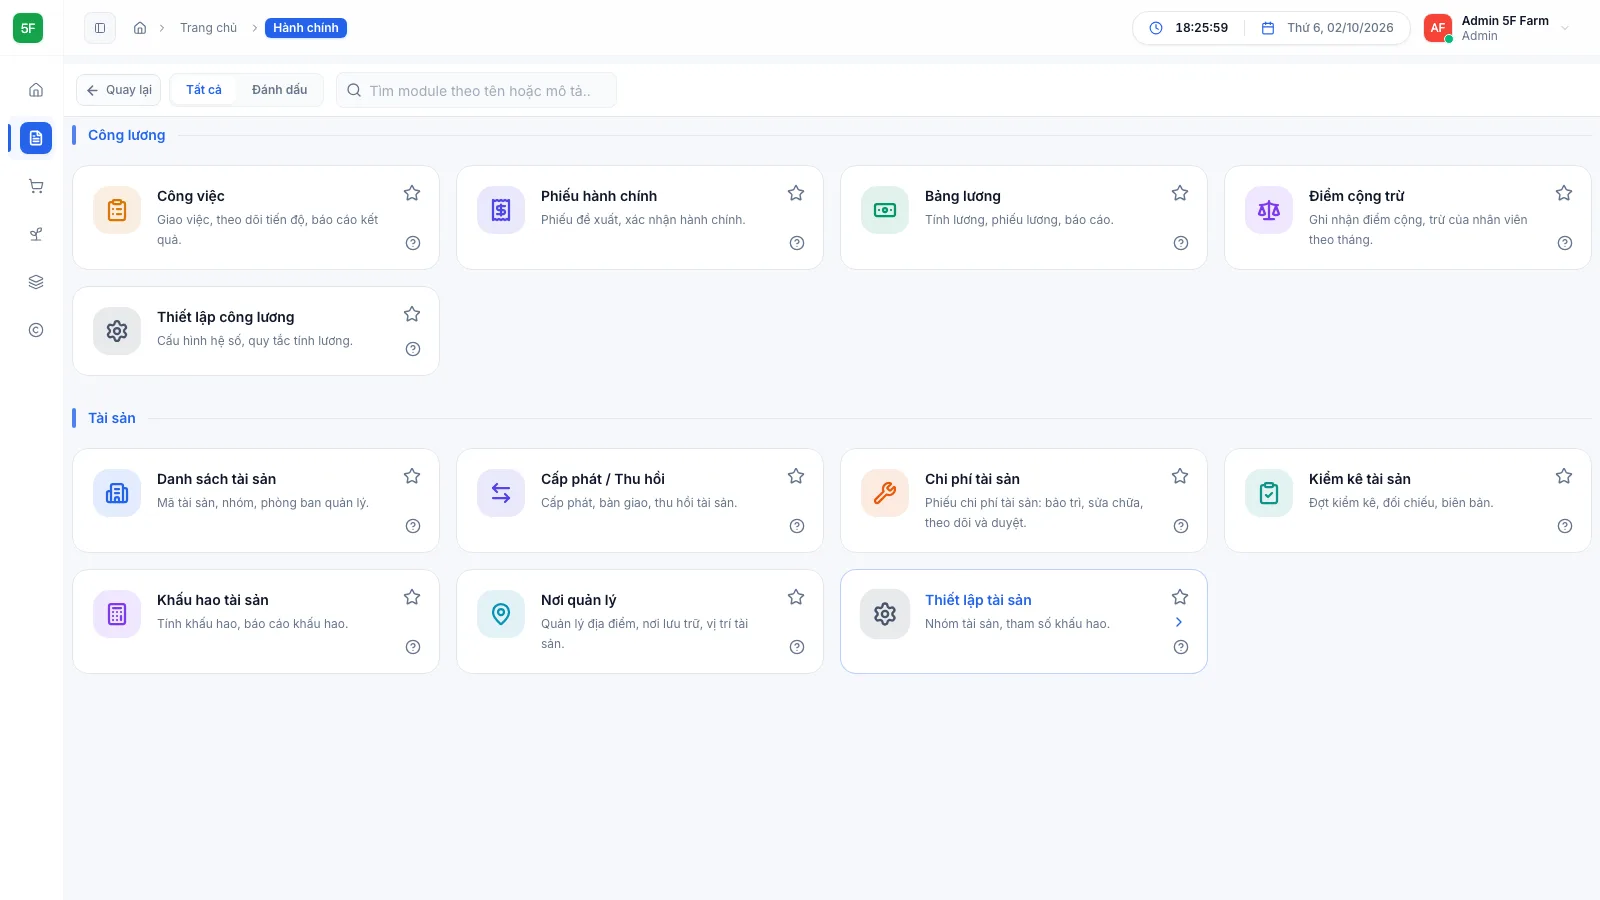Open help for Nơi quản lý module
Screen dimensions: 1600x900
pos(797,647)
